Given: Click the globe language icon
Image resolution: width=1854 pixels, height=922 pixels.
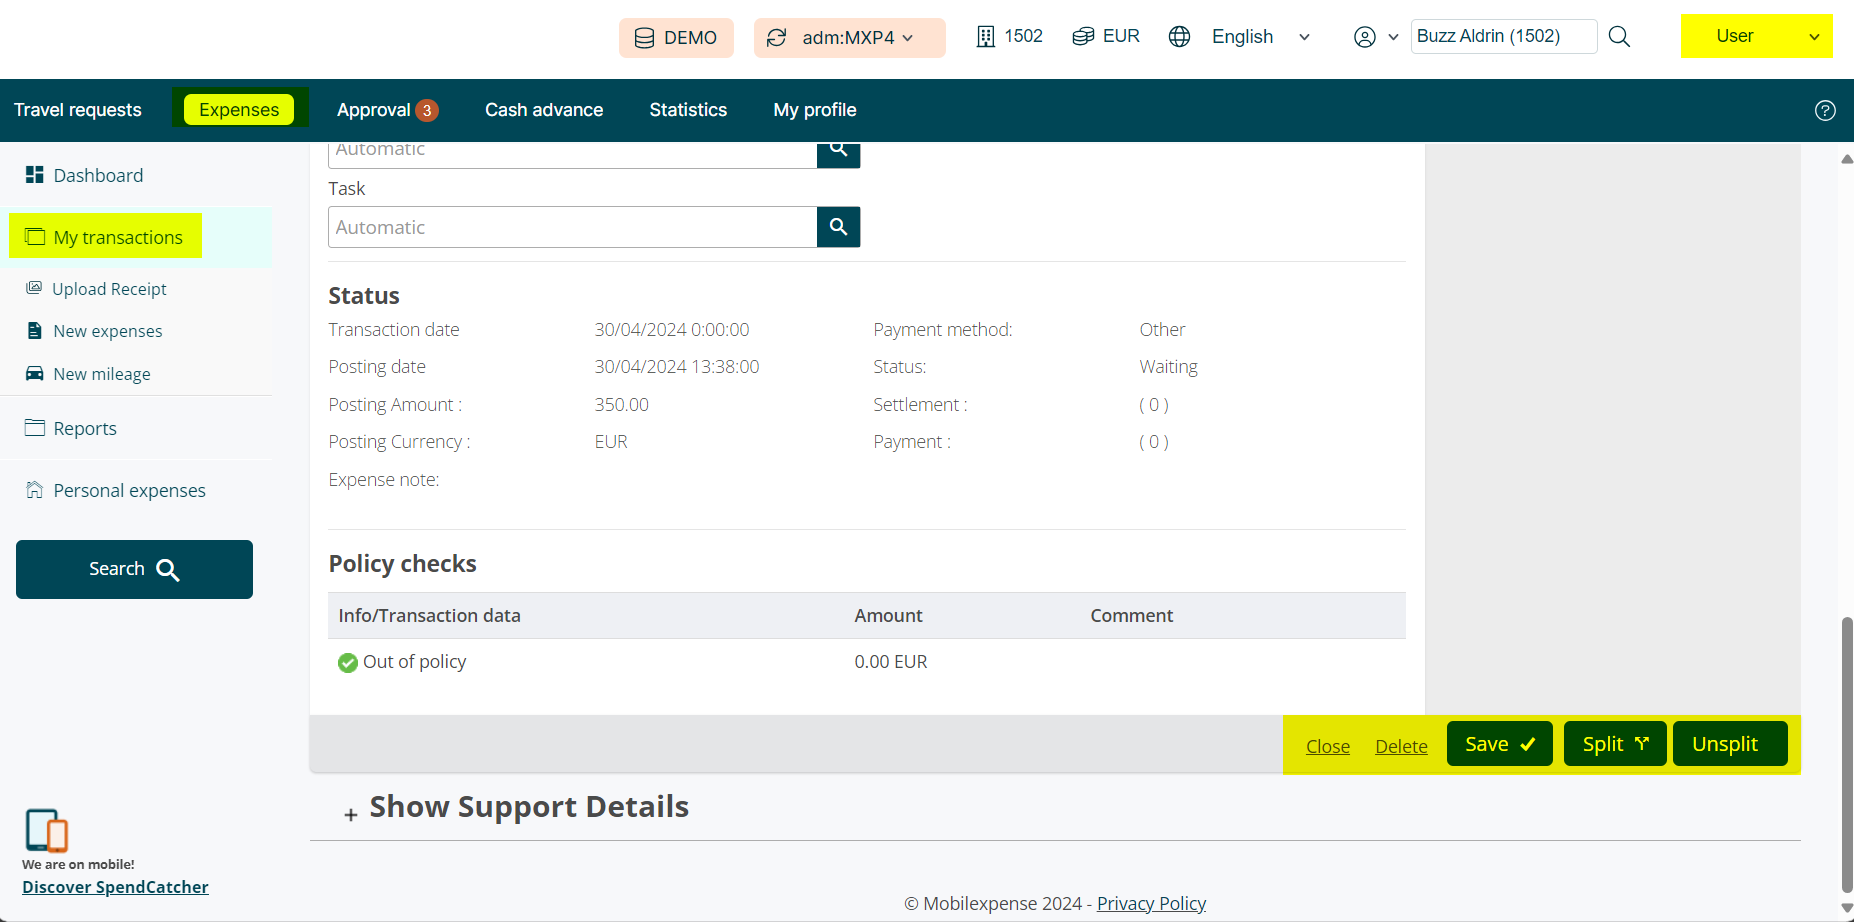Looking at the screenshot, I should tap(1180, 37).
